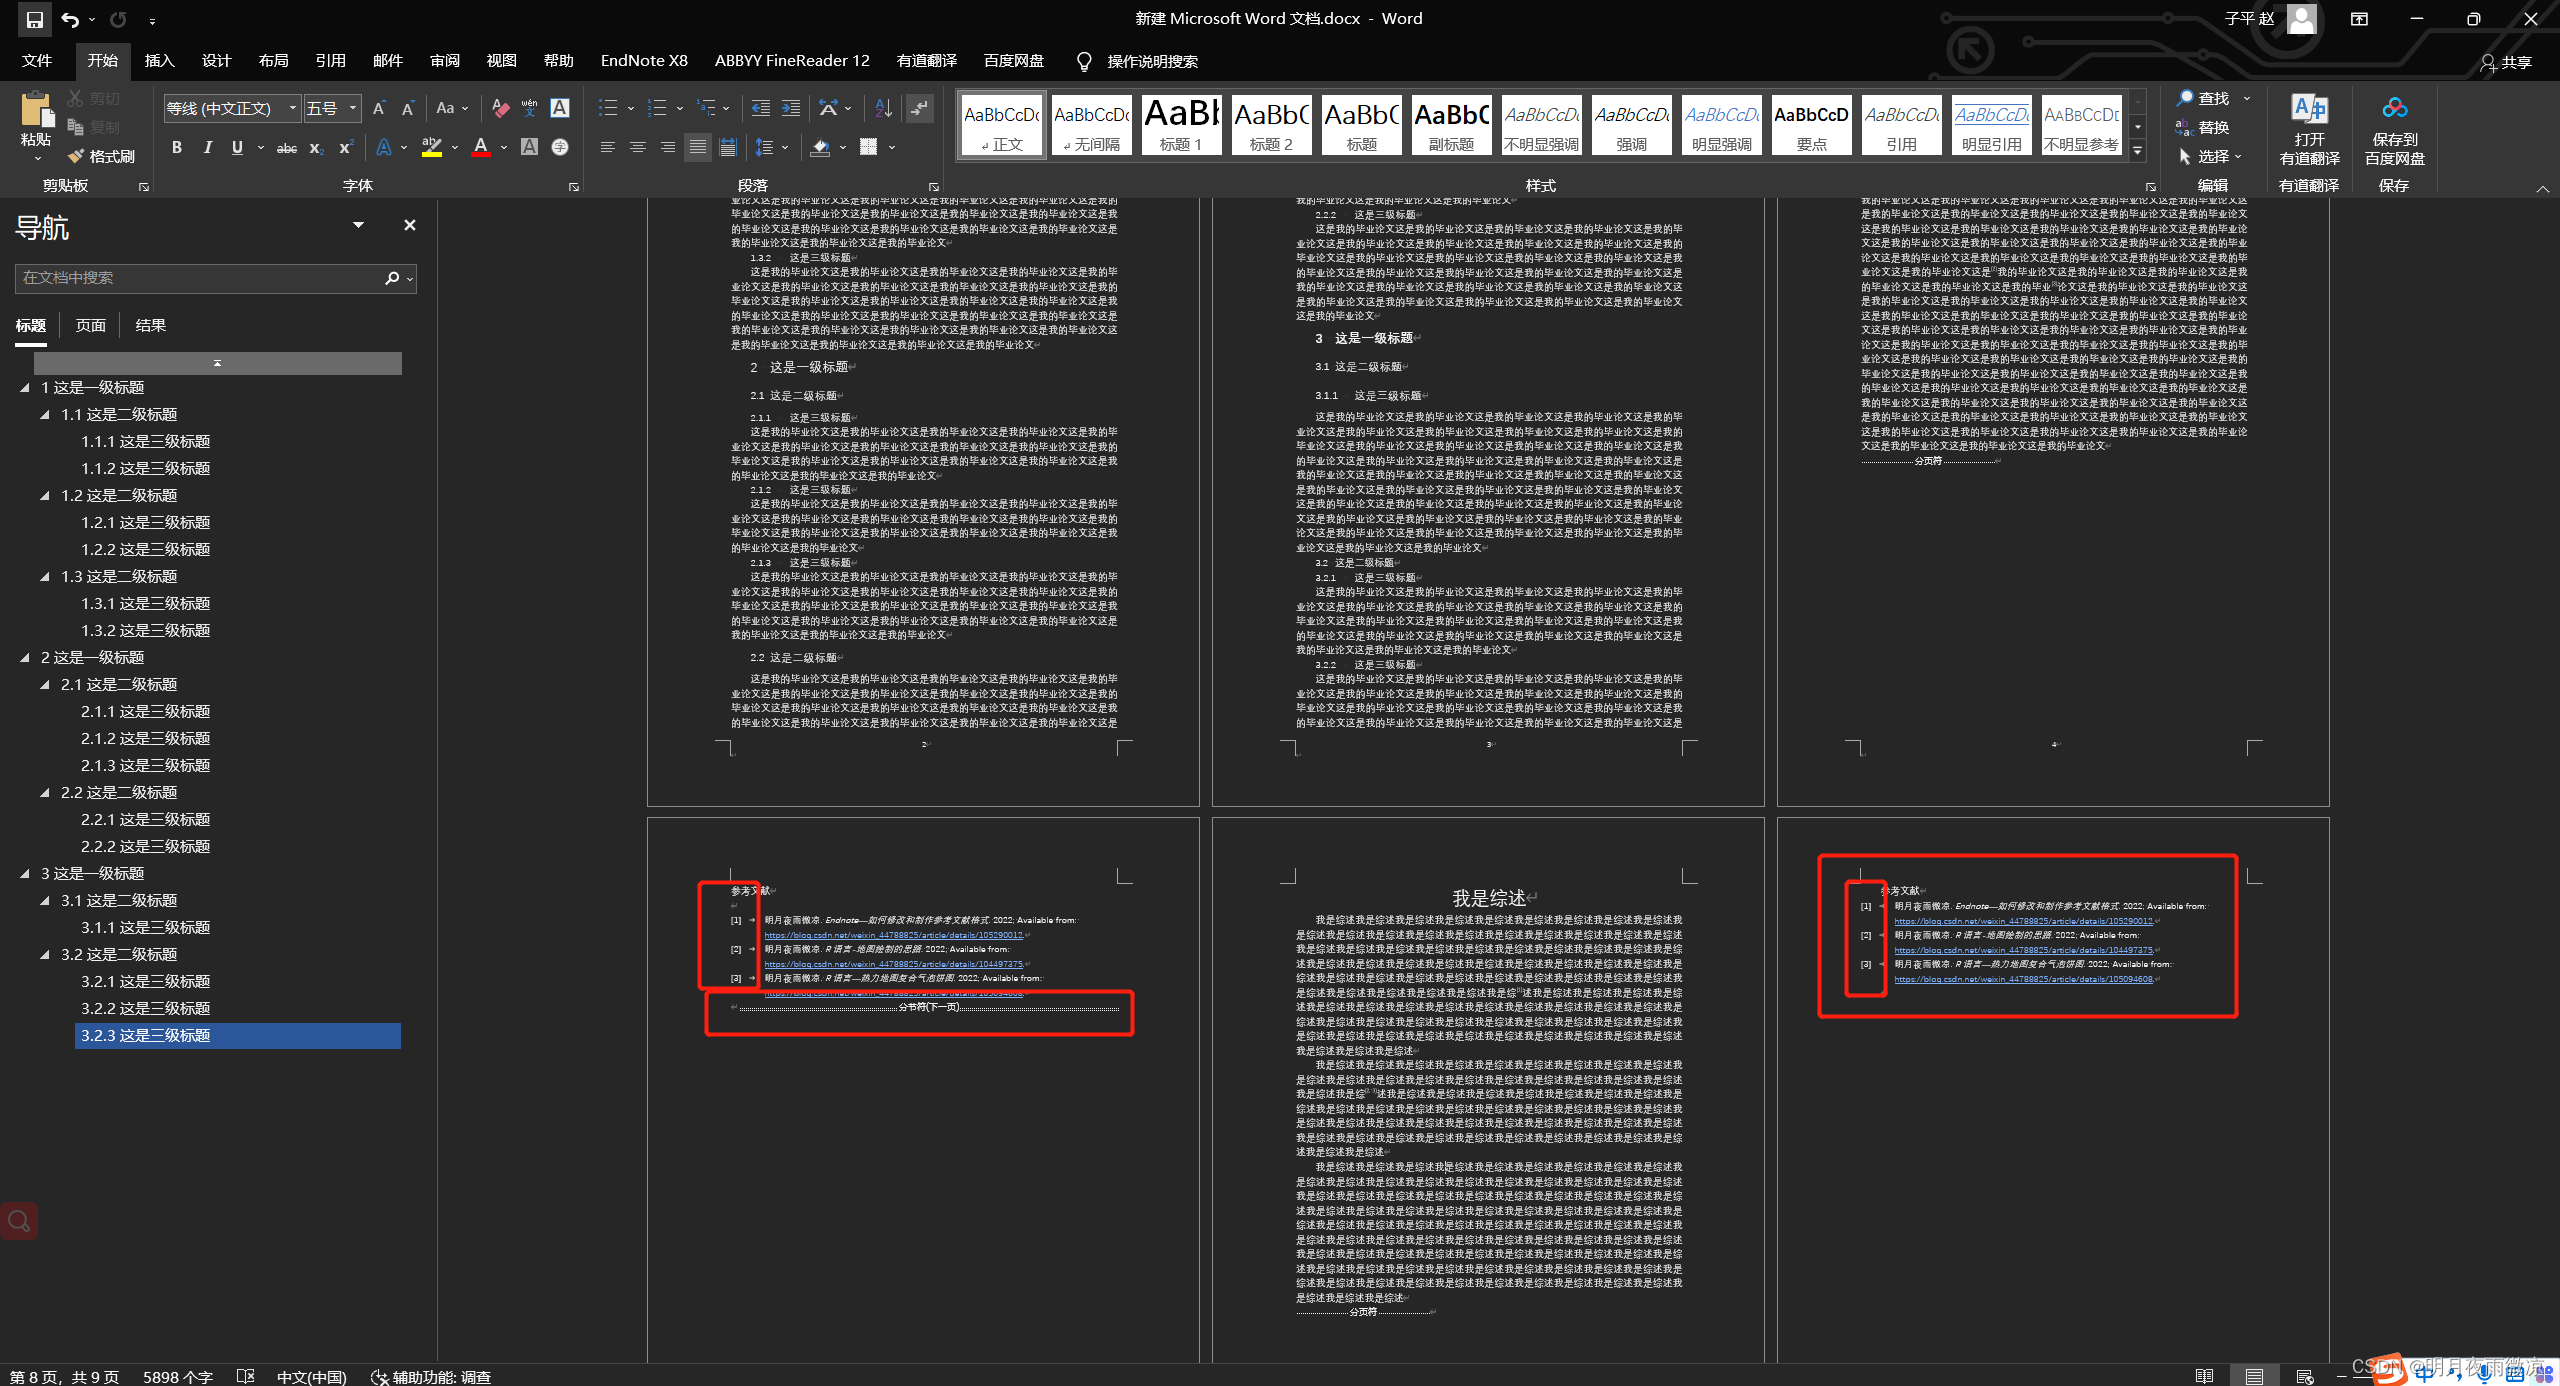Click the Format Painter (格式刷) button
The width and height of the screenshot is (2560, 1386).
coord(101,156)
